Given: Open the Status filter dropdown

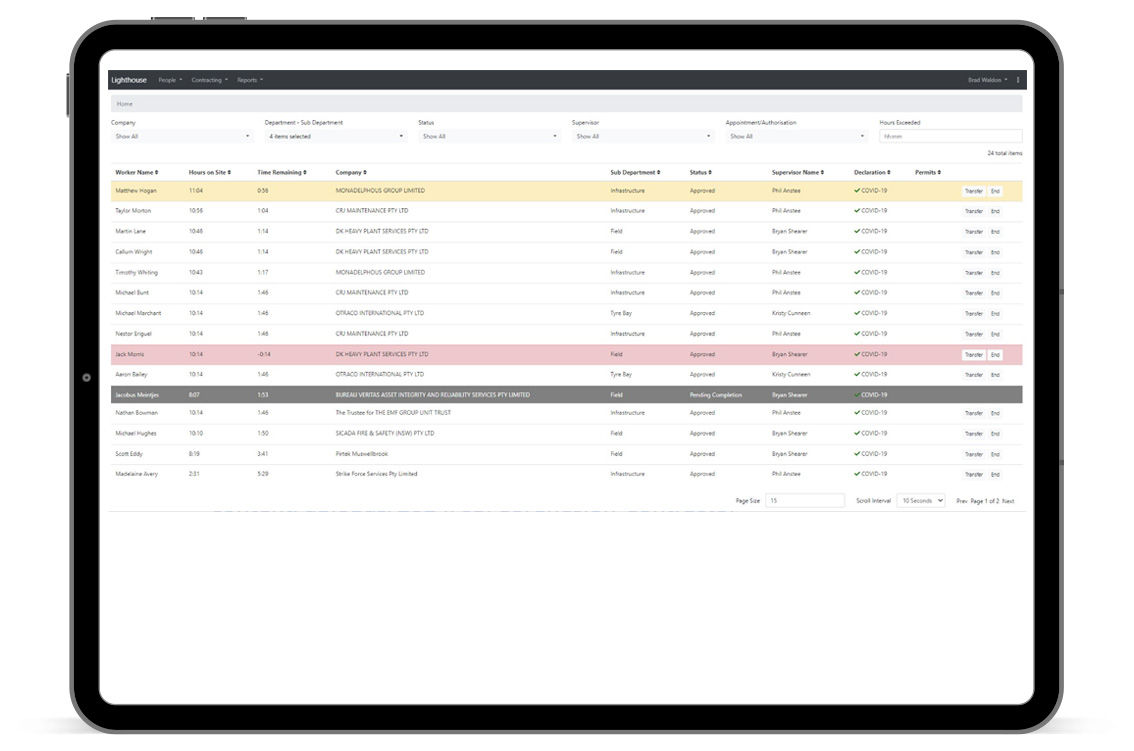Looking at the screenshot, I should pyautogui.click(x=489, y=136).
